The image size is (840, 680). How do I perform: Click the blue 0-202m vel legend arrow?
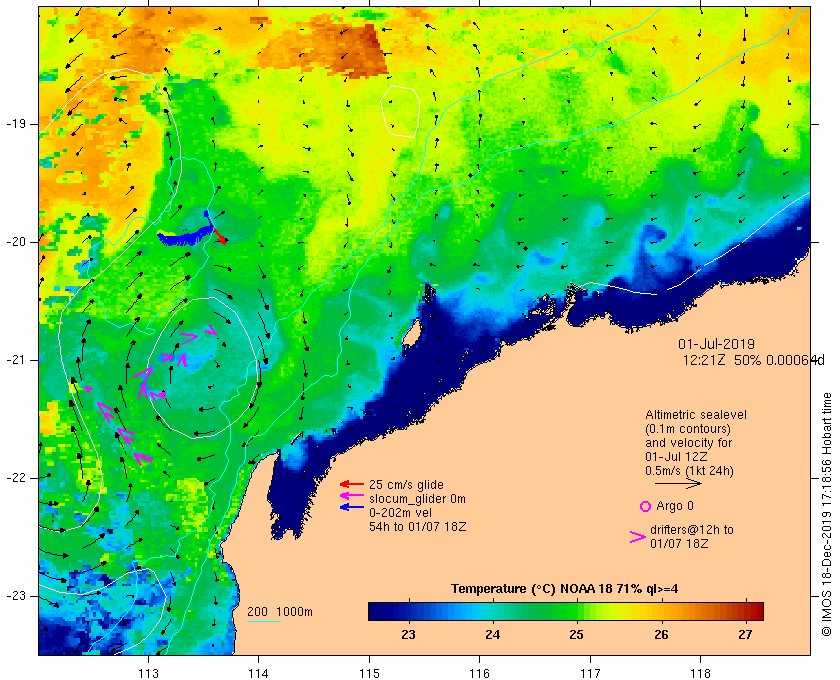[x=351, y=507]
